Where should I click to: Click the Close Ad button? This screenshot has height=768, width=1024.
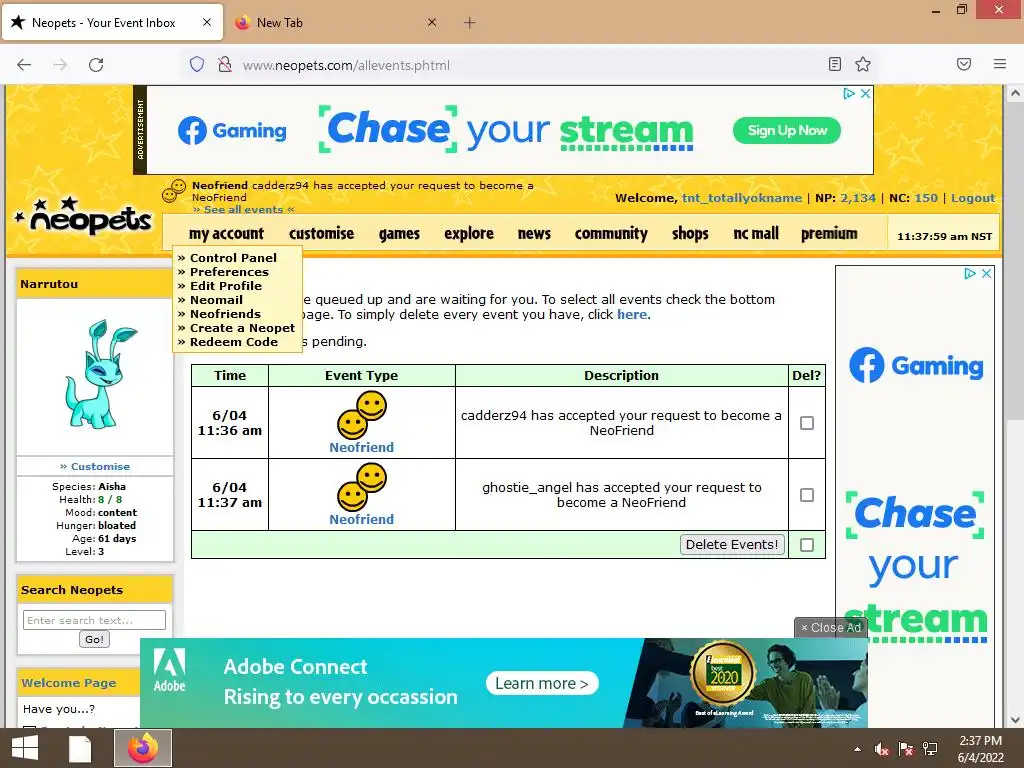831,628
